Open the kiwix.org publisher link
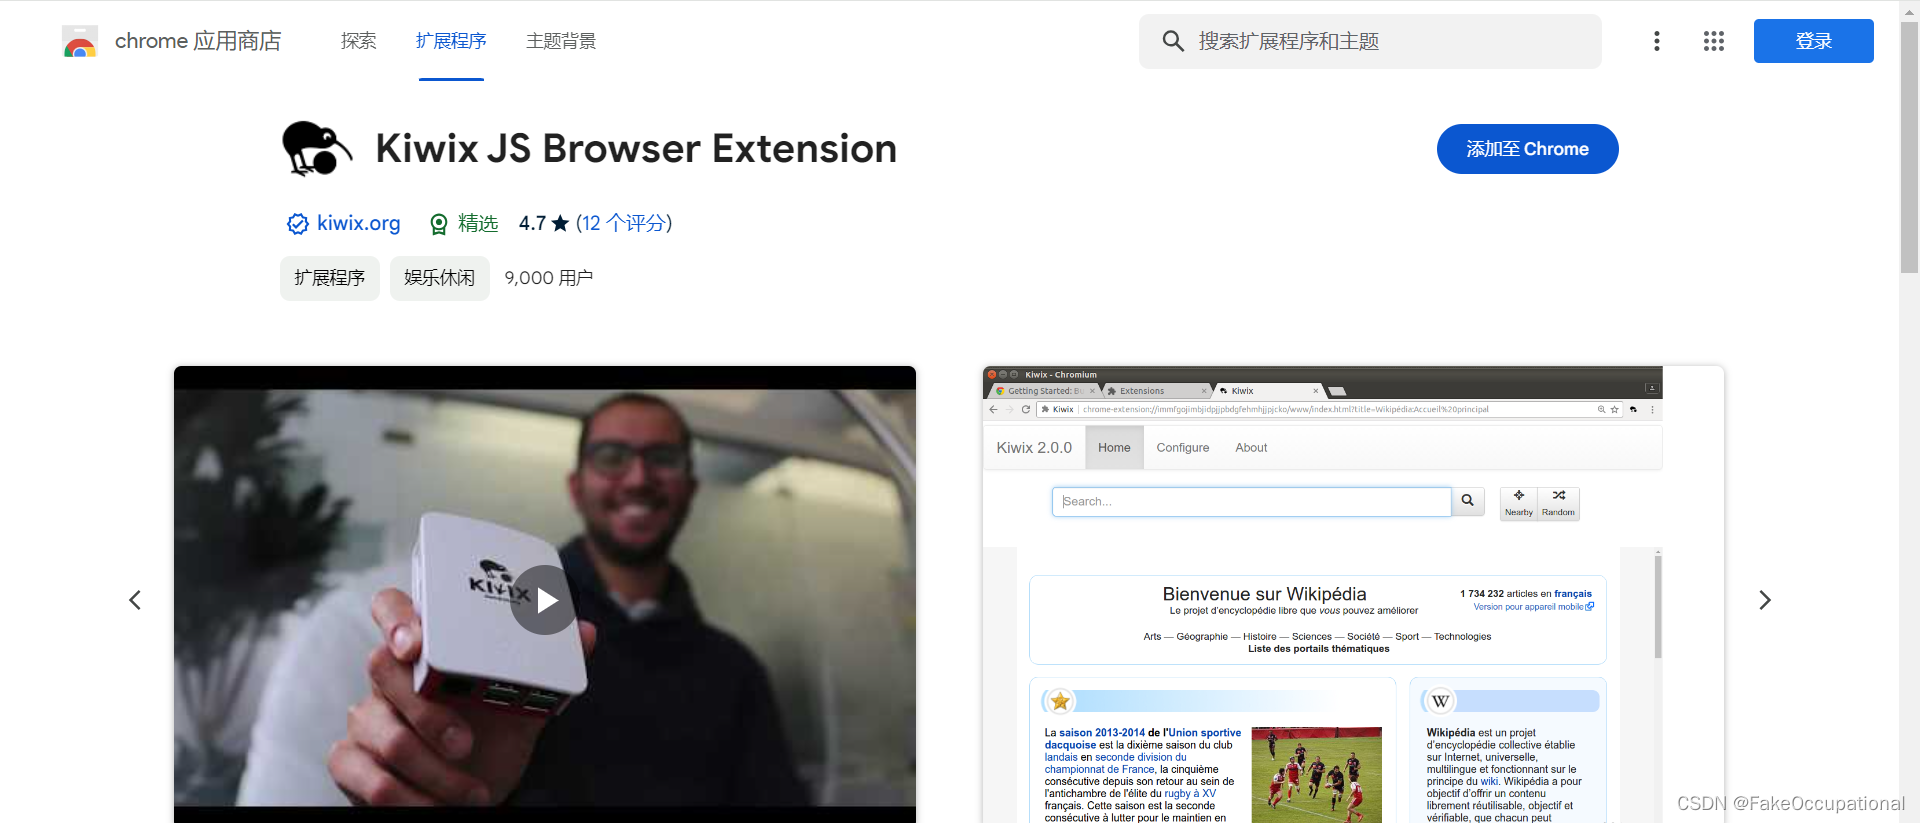Screen dimensions: 1920x823 click(x=358, y=223)
